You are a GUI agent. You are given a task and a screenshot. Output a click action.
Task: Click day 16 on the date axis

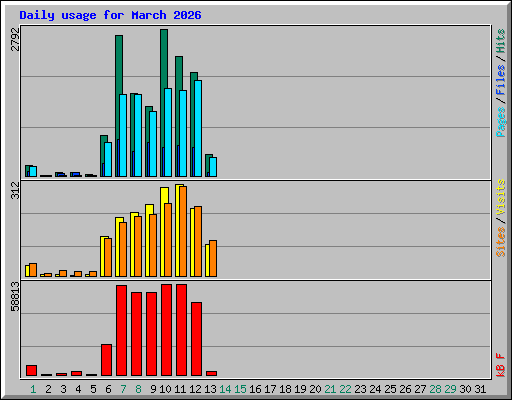point(255,389)
